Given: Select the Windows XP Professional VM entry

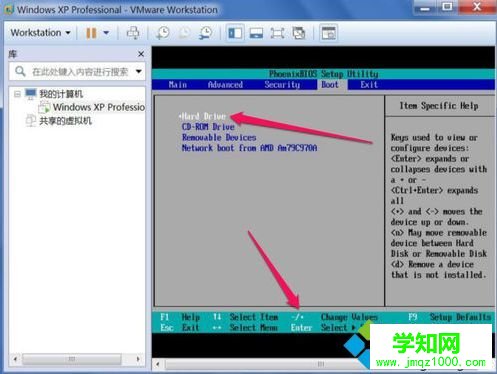Looking at the screenshot, I should tap(99, 107).
